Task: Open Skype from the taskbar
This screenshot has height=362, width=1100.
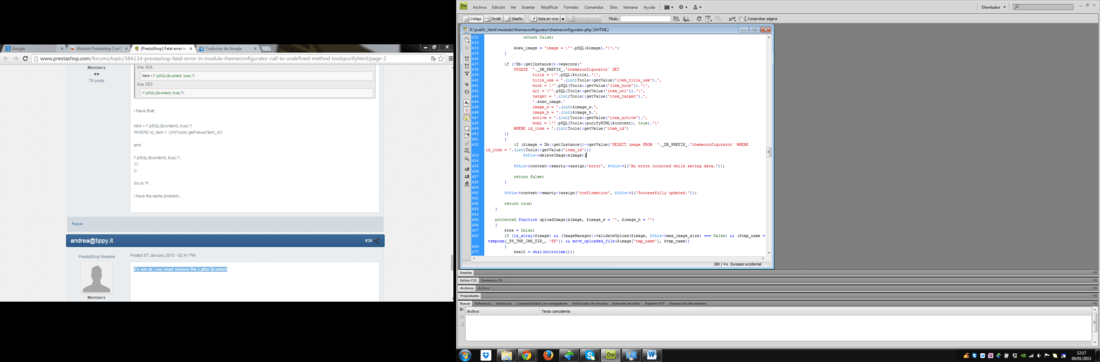Action: [590, 355]
